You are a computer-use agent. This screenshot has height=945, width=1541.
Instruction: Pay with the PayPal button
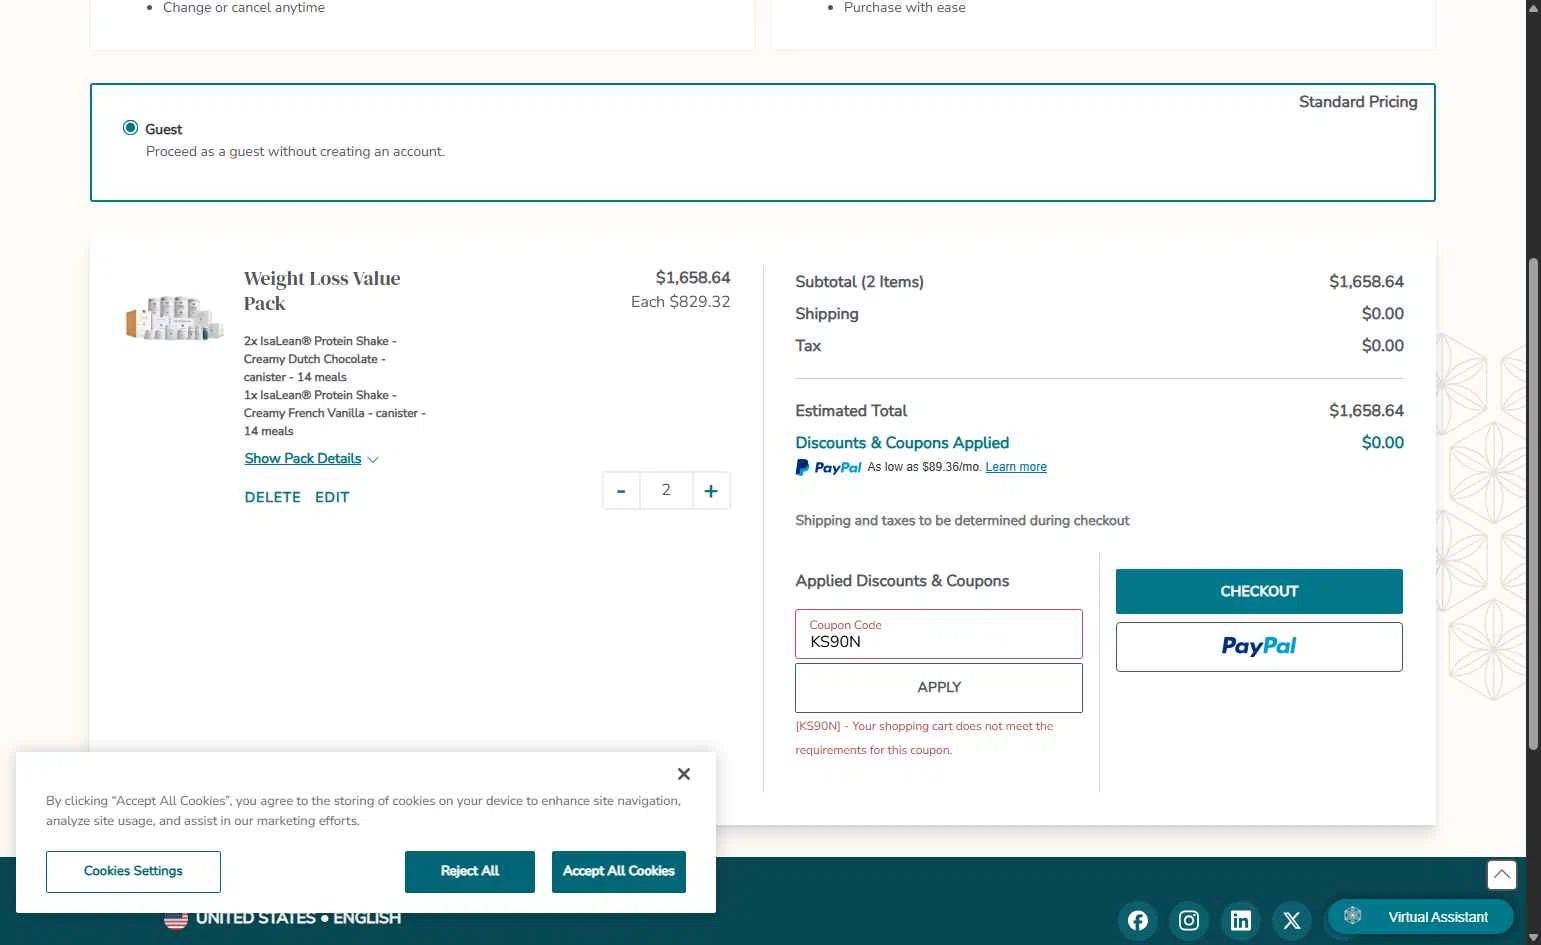point(1259,647)
